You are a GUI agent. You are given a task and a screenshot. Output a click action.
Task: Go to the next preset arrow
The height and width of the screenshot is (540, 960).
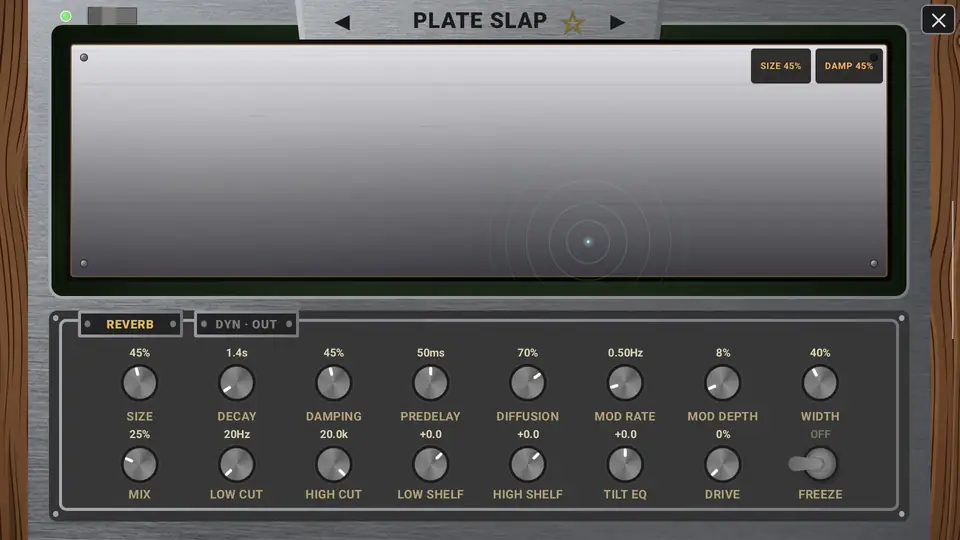(617, 23)
